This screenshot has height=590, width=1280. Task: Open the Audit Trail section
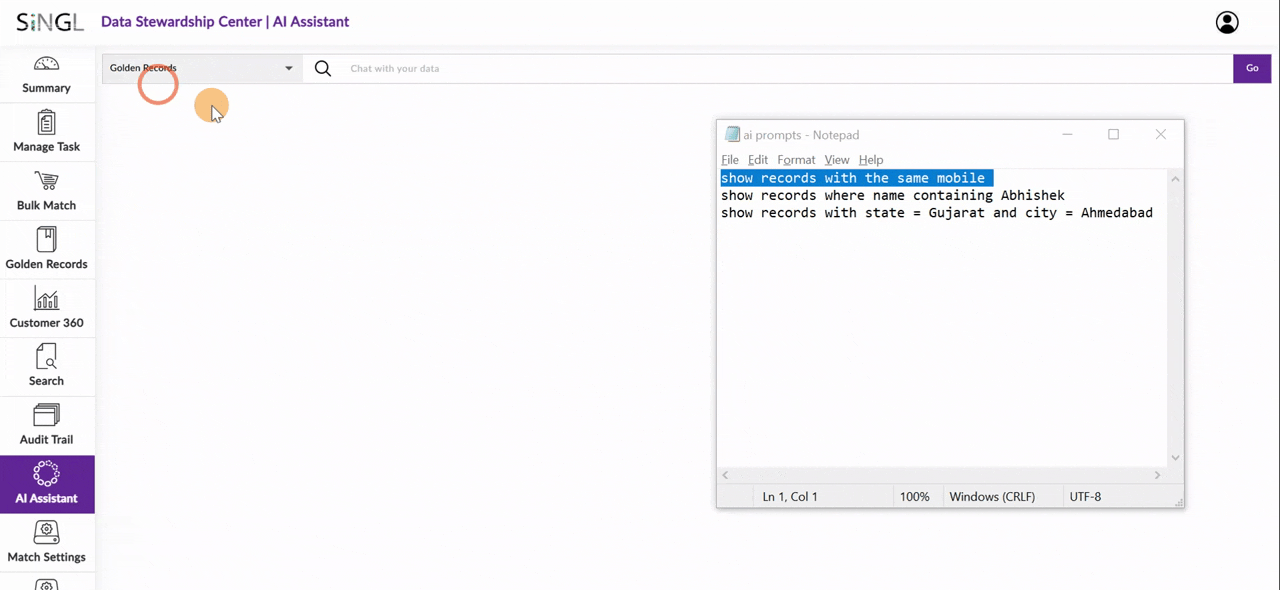click(46, 425)
